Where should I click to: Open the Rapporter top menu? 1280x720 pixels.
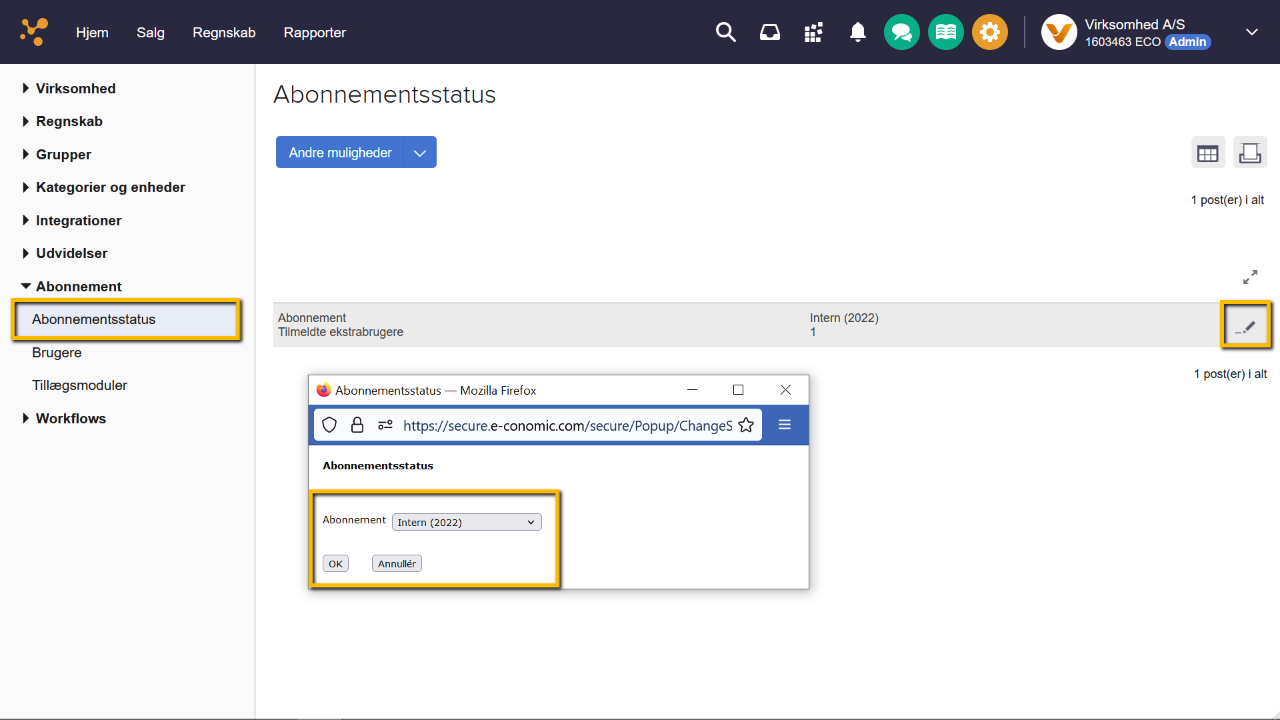pos(314,32)
